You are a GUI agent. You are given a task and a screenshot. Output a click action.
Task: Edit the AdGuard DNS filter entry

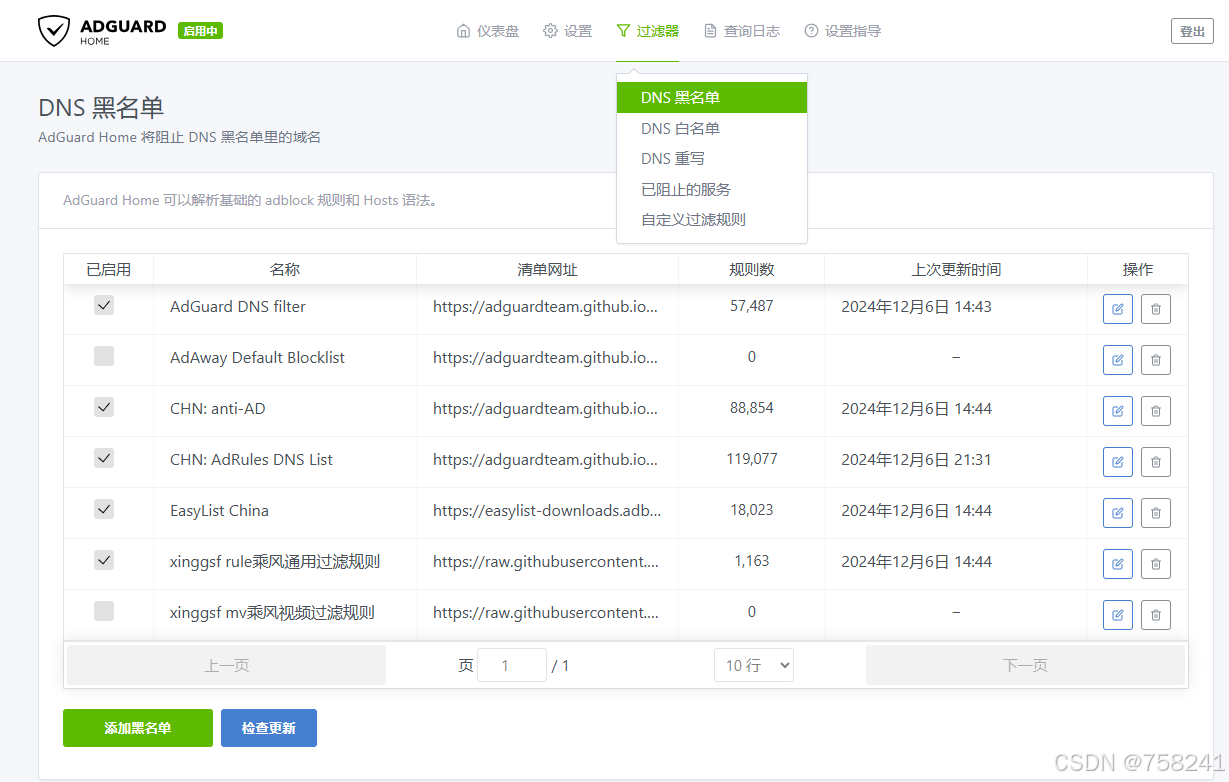click(x=1118, y=309)
